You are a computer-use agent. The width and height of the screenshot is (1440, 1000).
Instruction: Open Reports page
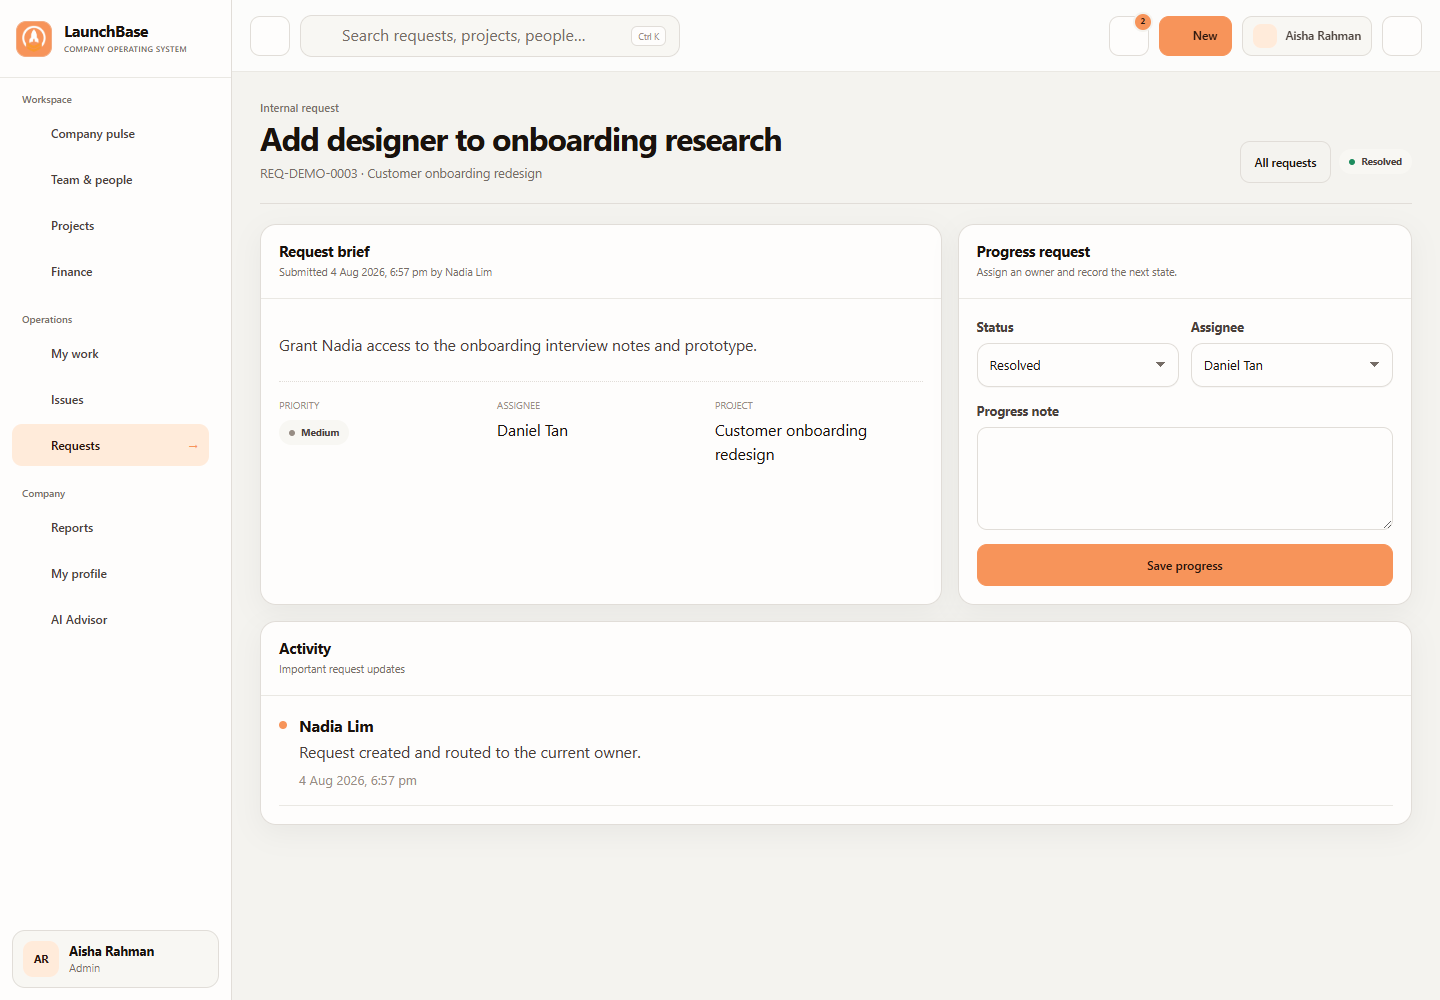point(110,528)
